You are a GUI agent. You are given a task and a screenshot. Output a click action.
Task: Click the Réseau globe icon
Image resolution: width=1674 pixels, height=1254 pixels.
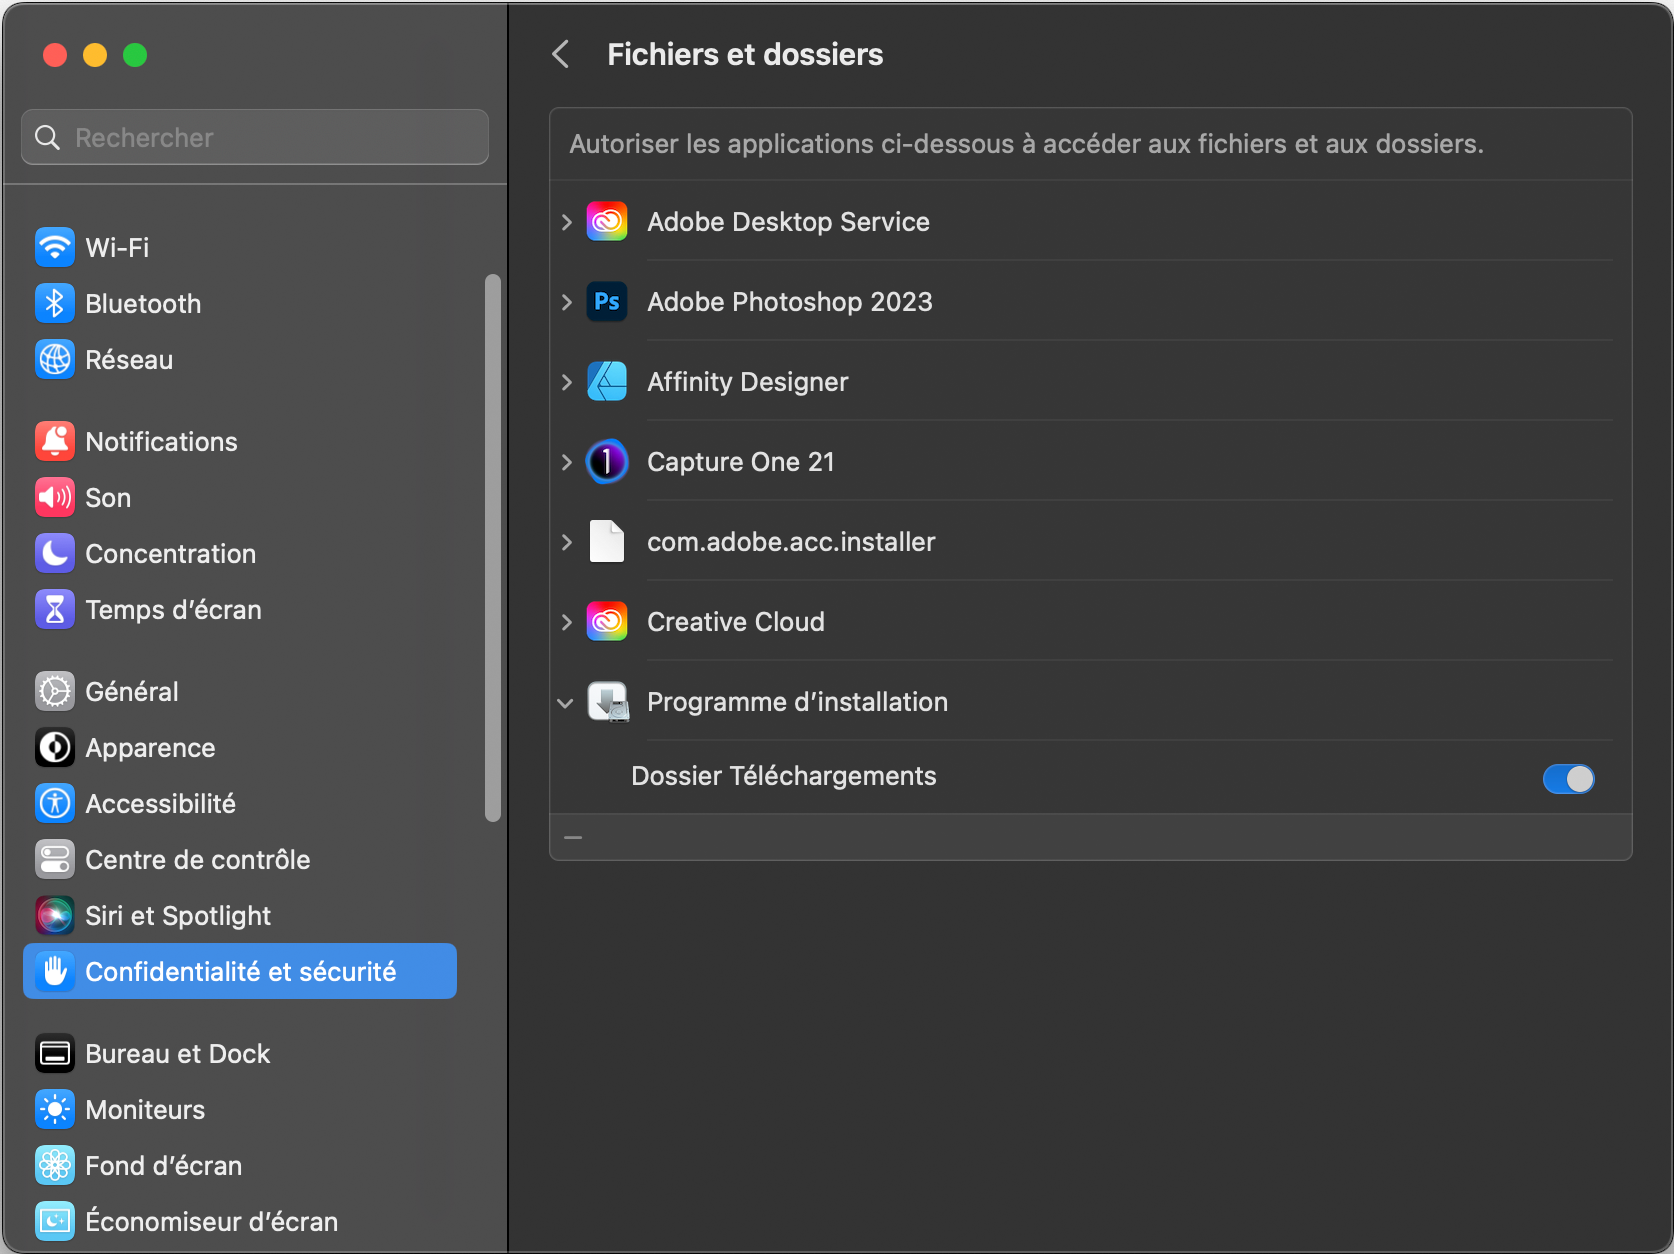coord(55,359)
